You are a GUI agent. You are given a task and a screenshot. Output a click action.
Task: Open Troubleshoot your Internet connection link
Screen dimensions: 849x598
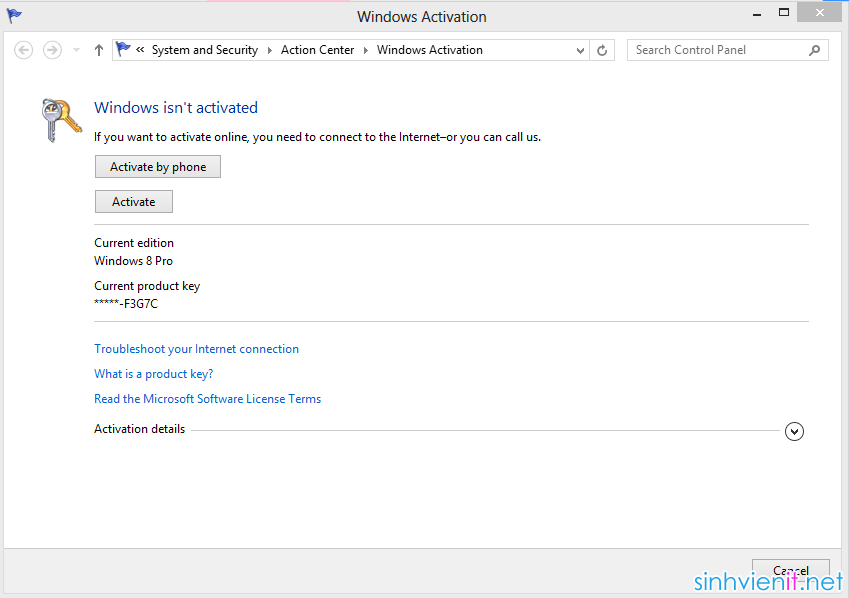click(x=197, y=349)
